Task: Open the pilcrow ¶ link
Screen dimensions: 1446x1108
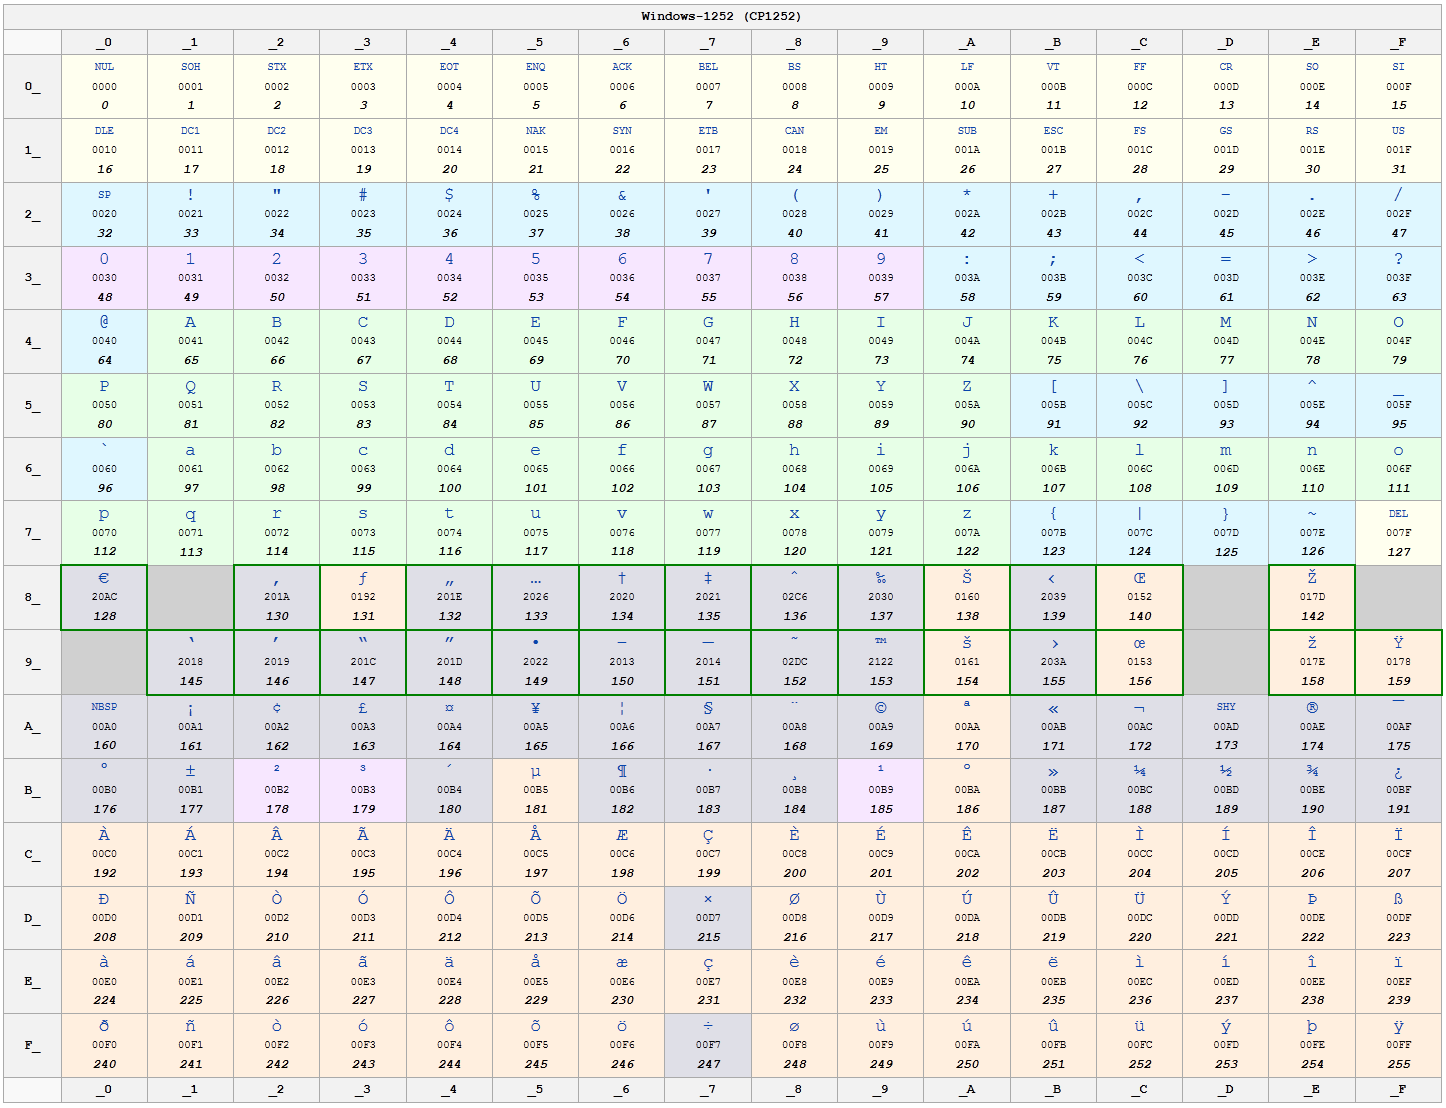Action: tap(622, 771)
